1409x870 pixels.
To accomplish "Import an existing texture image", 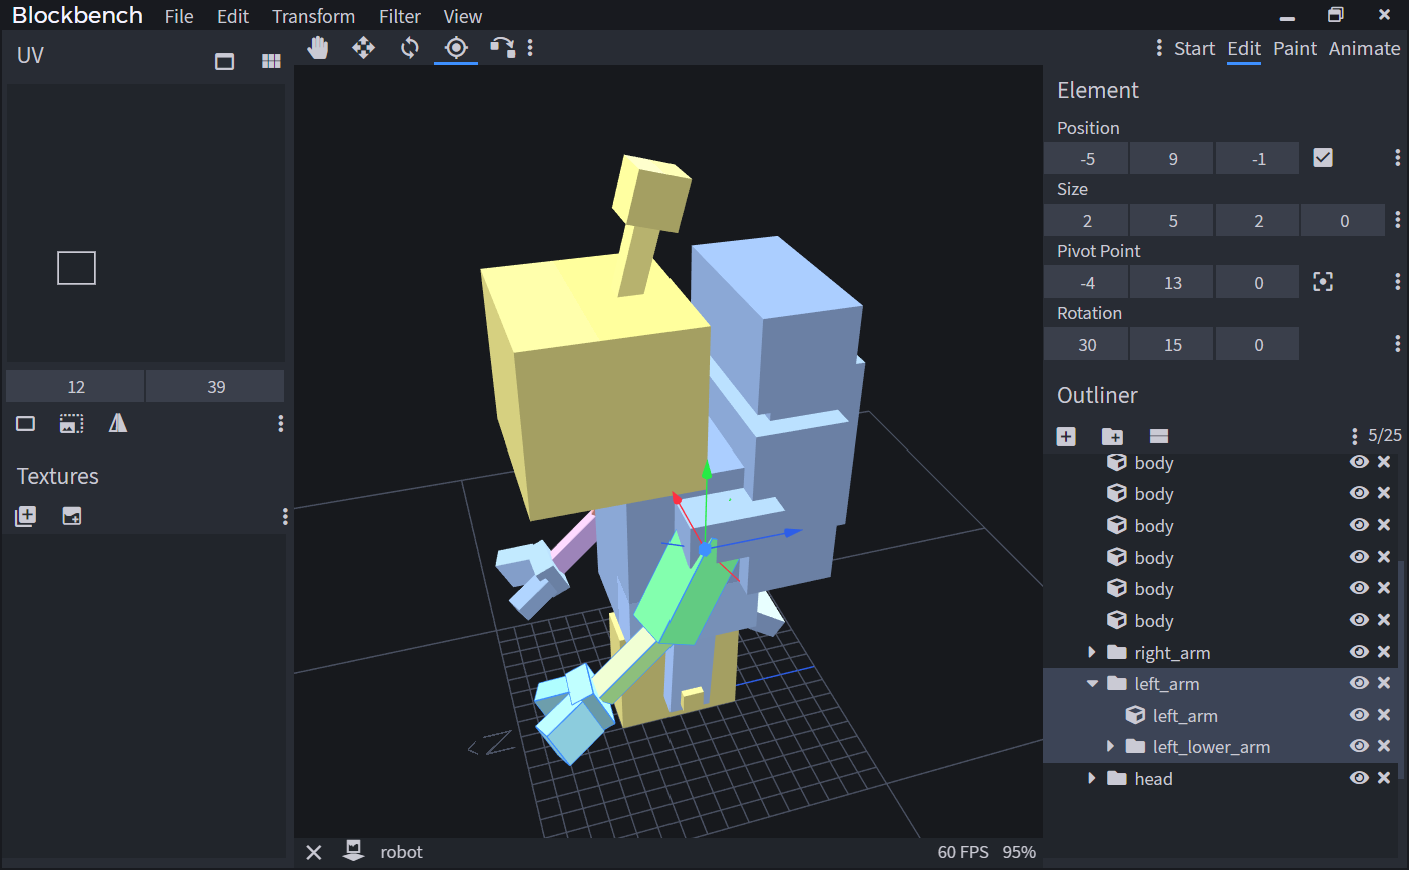I will [70, 516].
